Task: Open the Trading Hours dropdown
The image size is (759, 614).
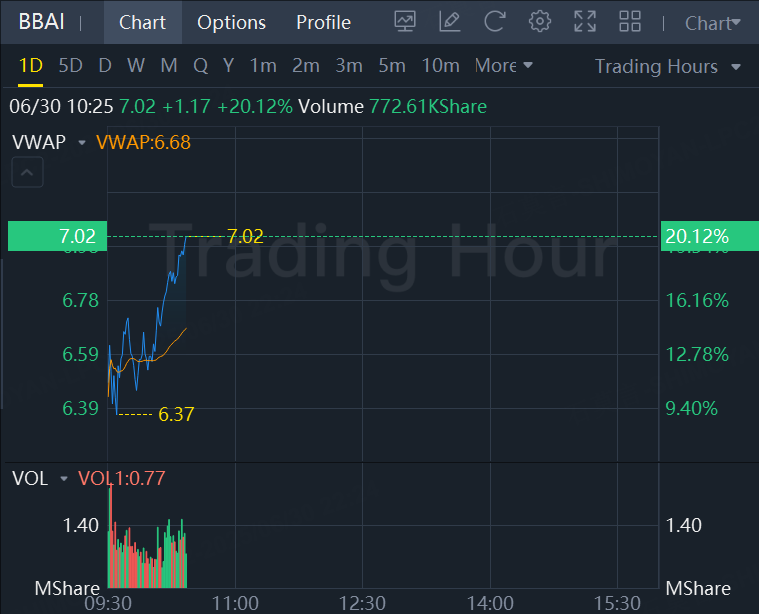Action: coord(667,67)
